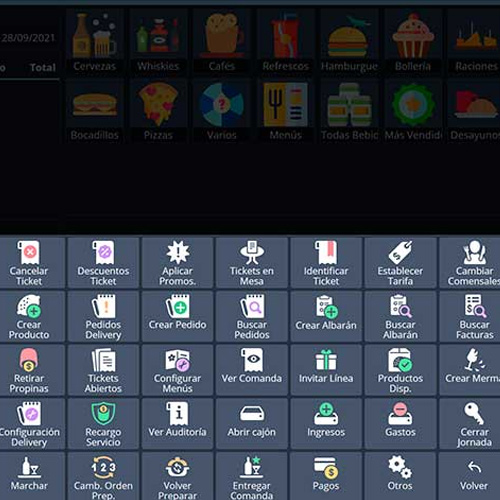Screen dimensions: 500x500
Task: Open Recargo Servicio shield icon
Action: (x=103, y=414)
